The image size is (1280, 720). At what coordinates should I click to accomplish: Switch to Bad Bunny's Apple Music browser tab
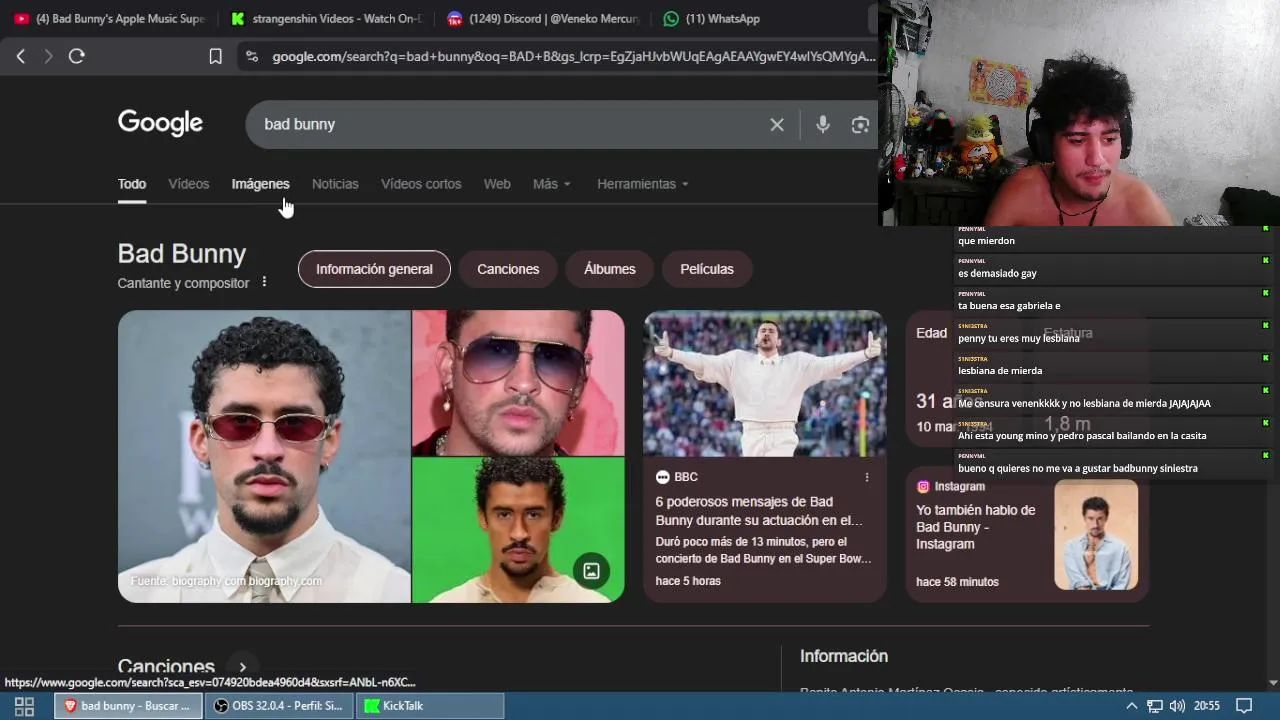[x=110, y=18]
